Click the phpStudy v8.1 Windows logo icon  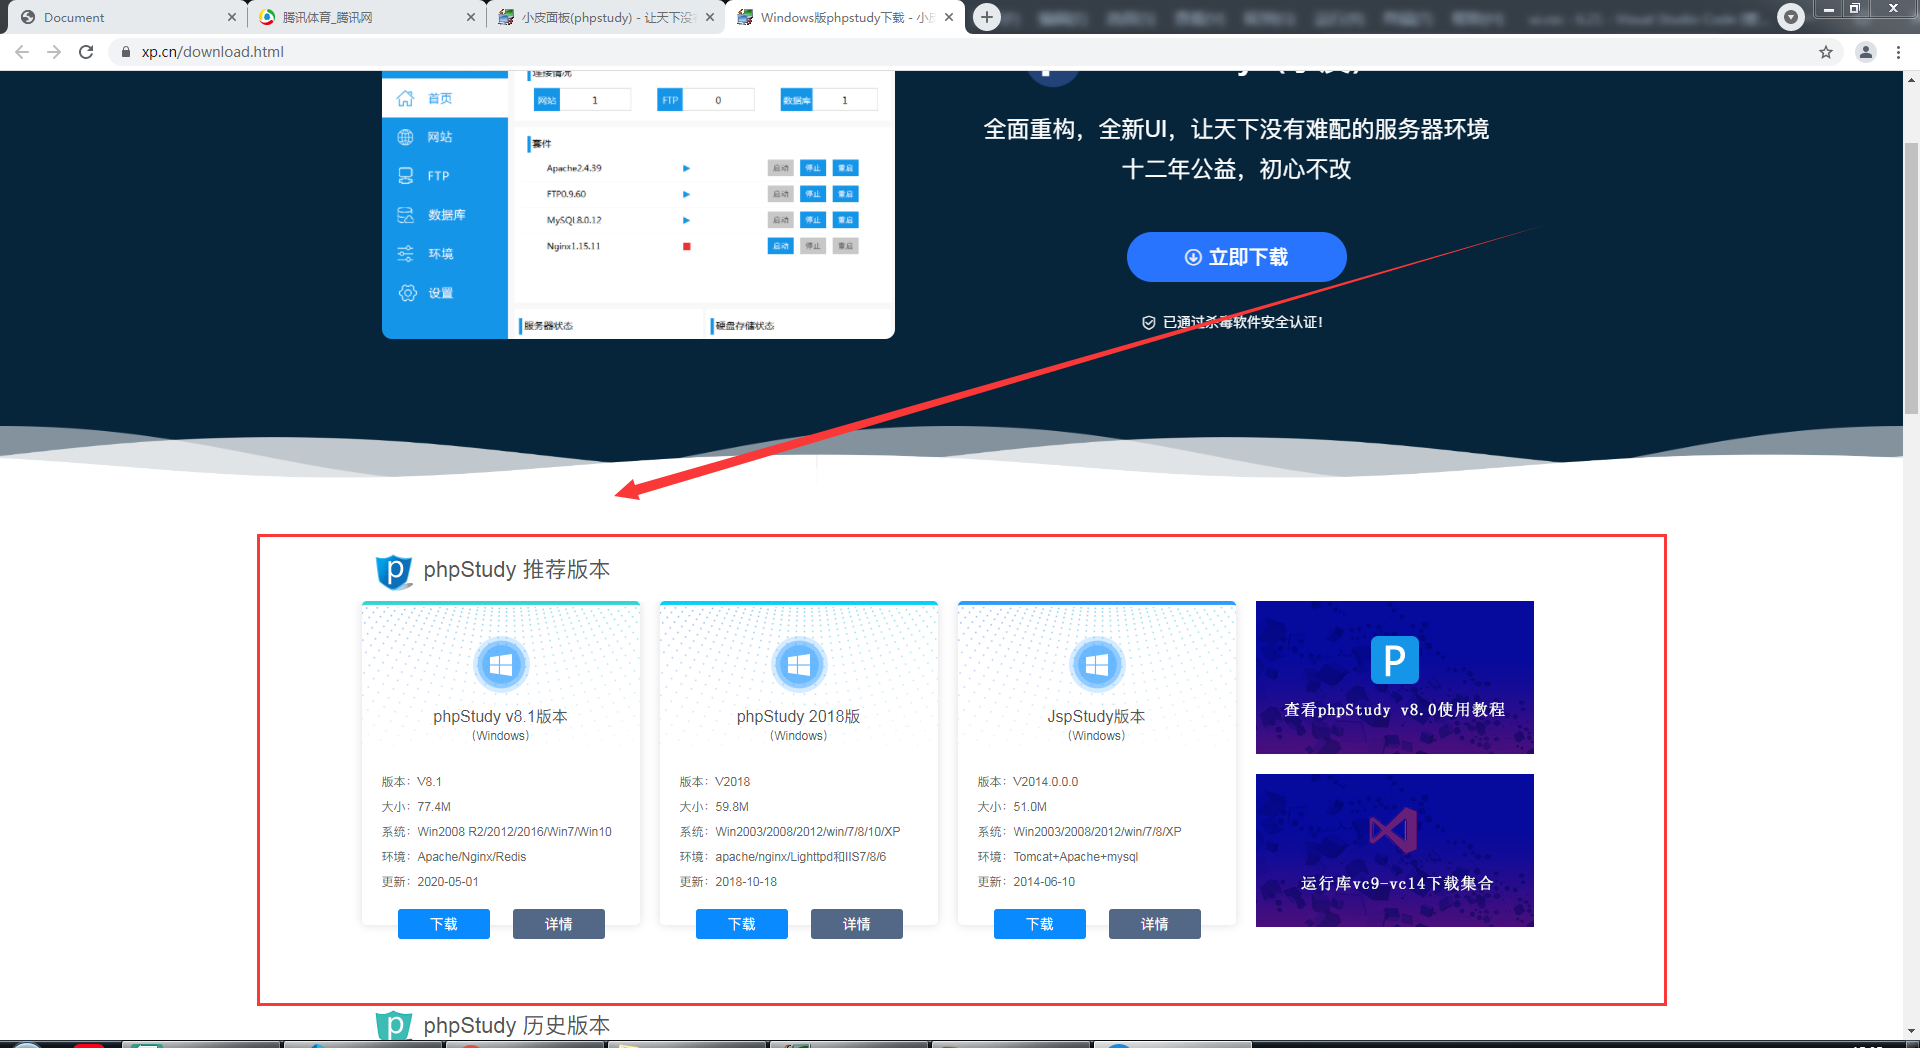point(501,664)
